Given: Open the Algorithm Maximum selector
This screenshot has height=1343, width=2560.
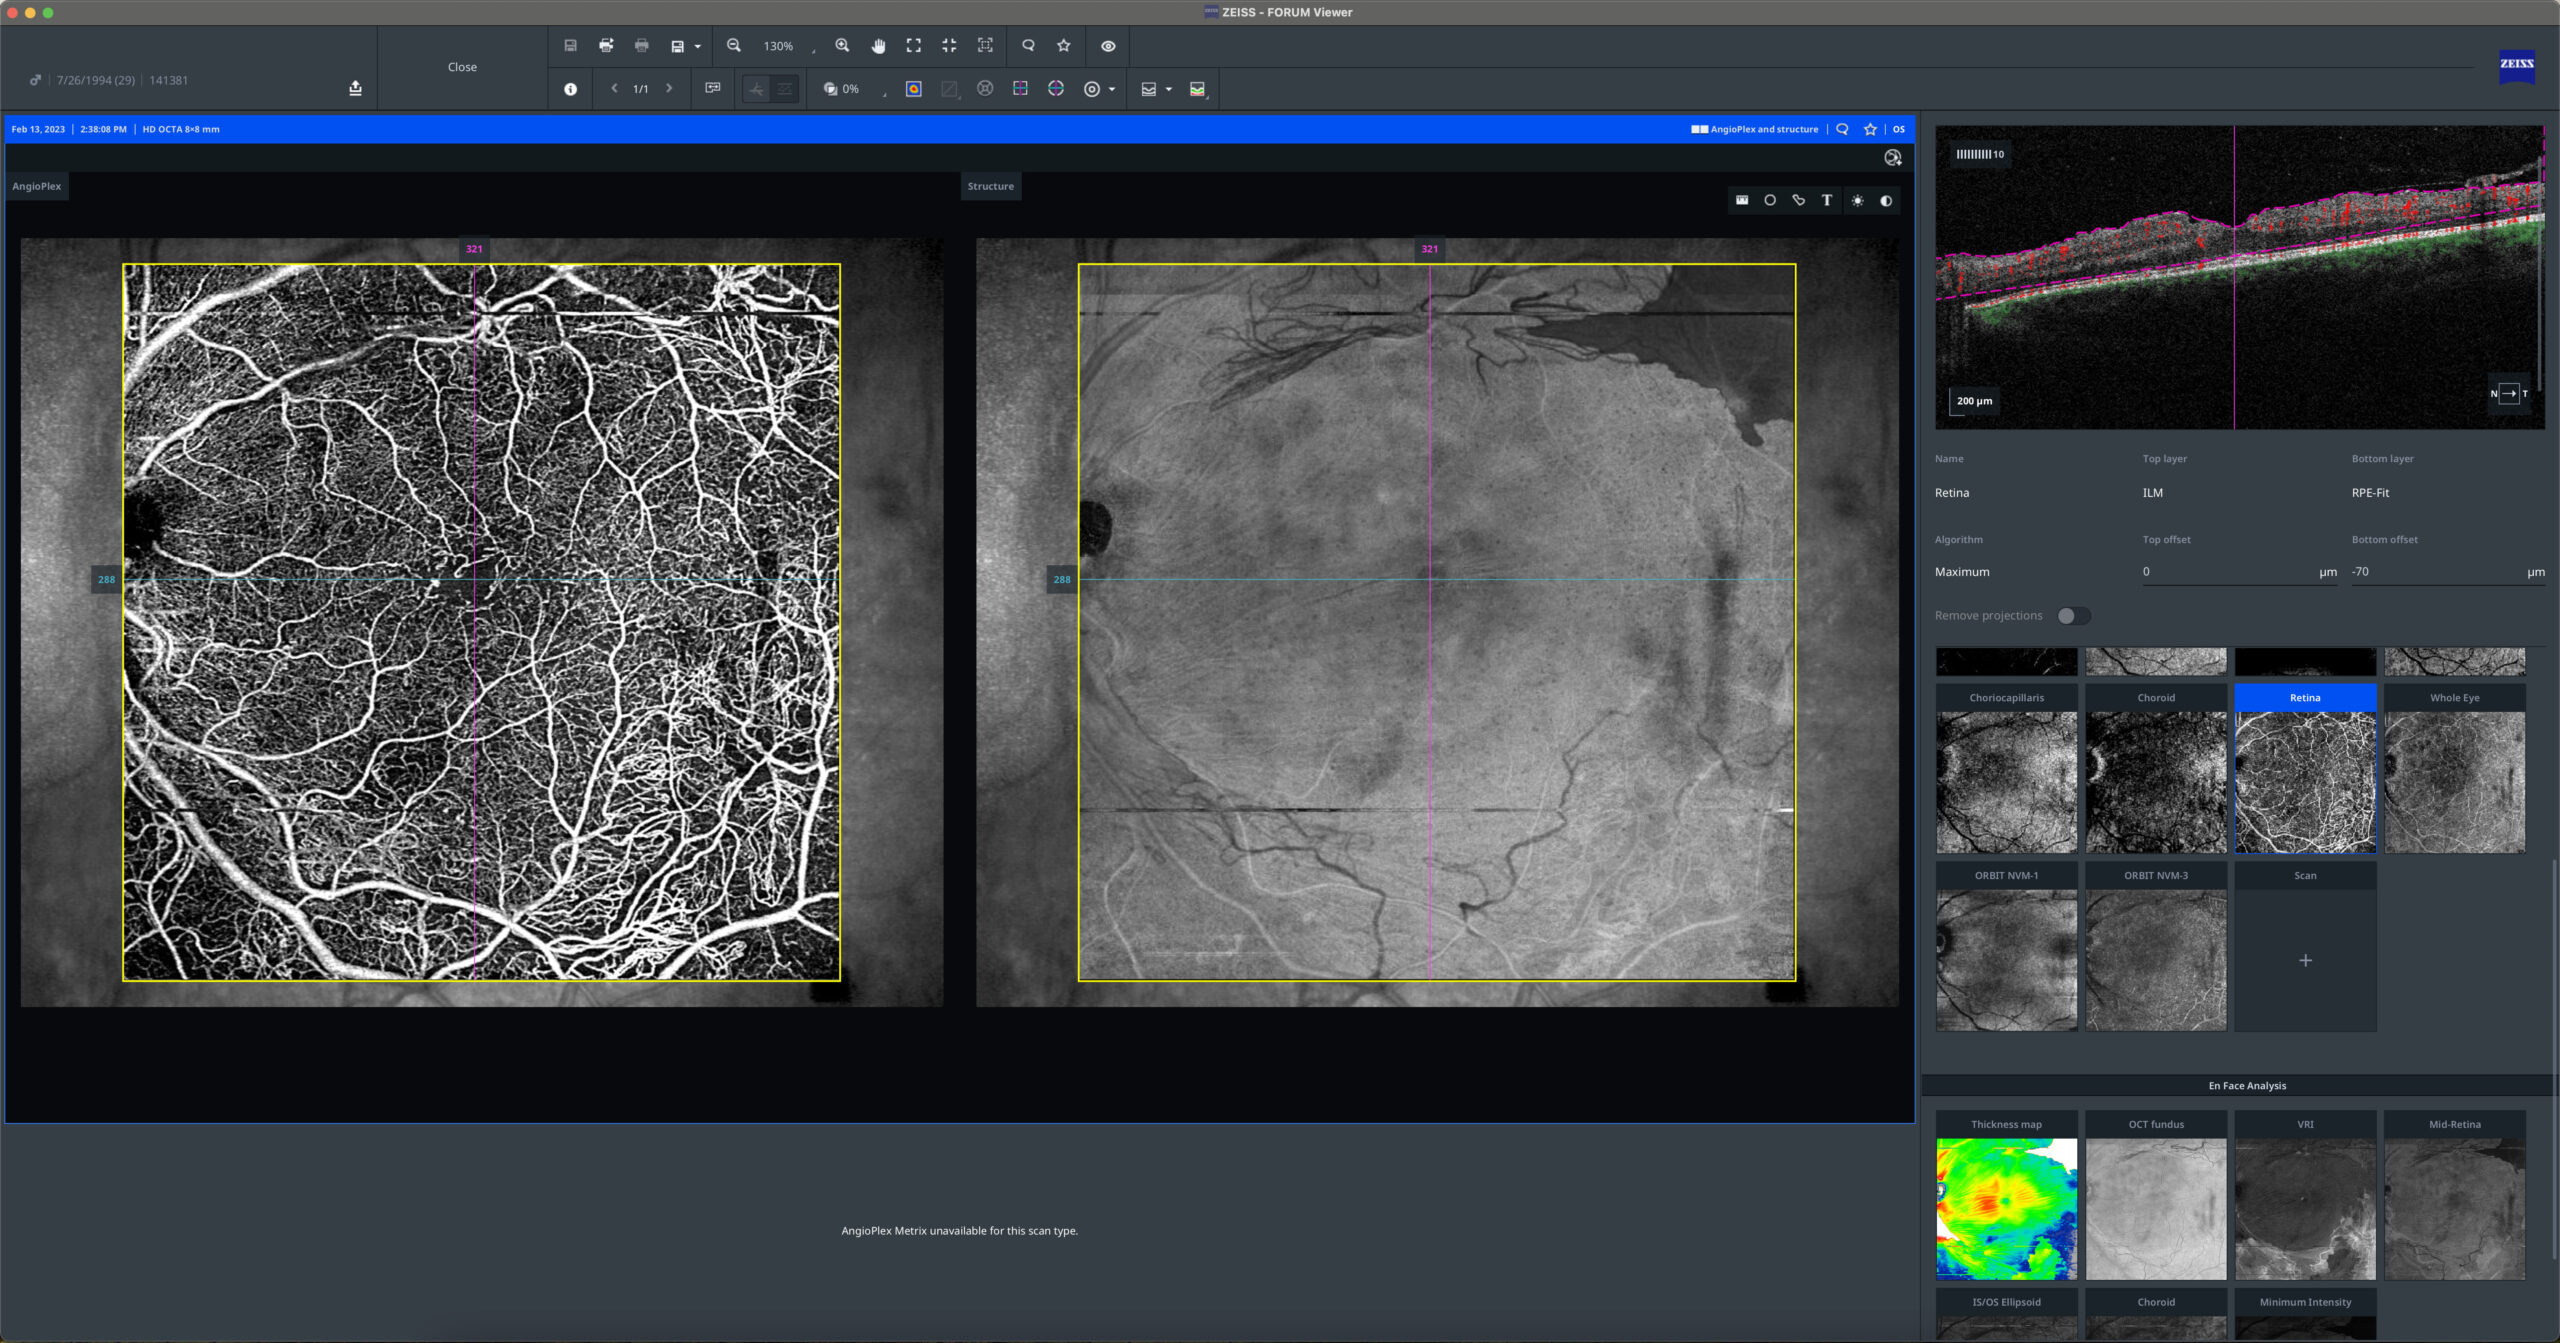Looking at the screenshot, I should 1962,572.
